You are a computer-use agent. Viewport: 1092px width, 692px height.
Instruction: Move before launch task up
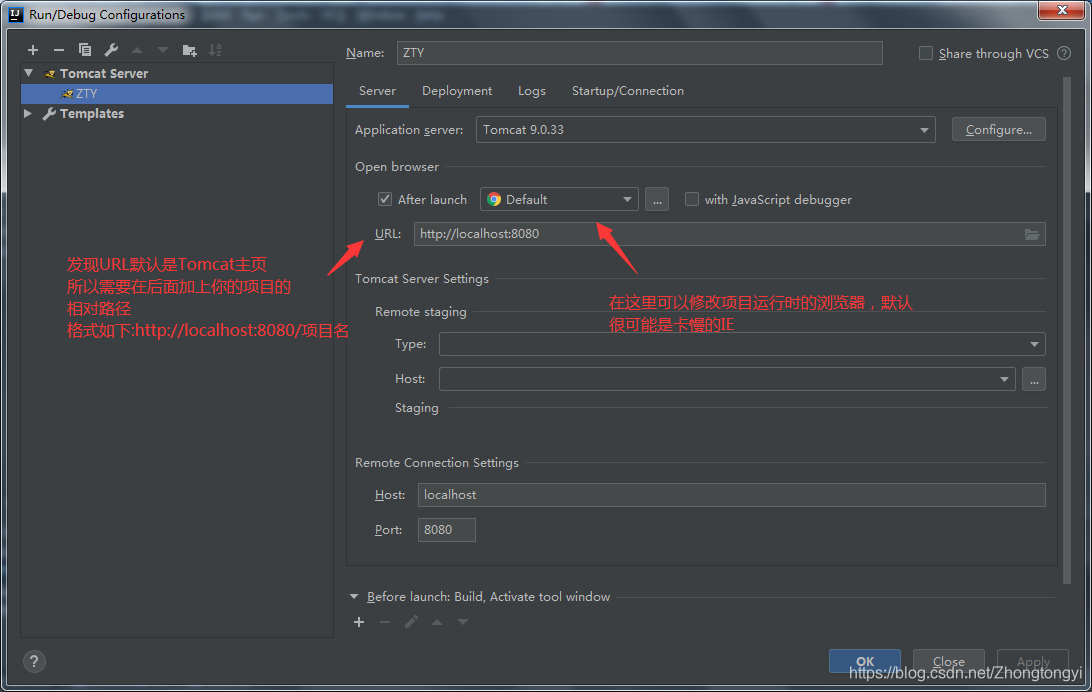437,622
